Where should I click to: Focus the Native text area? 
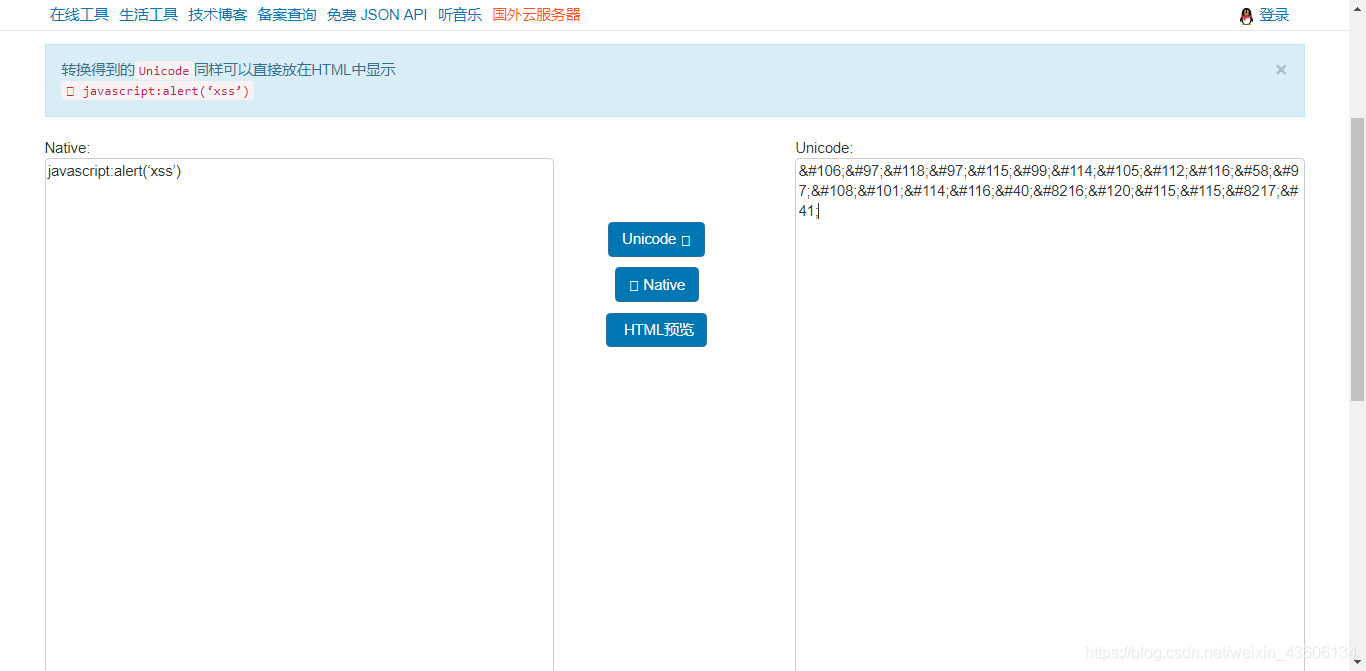pos(299,414)
